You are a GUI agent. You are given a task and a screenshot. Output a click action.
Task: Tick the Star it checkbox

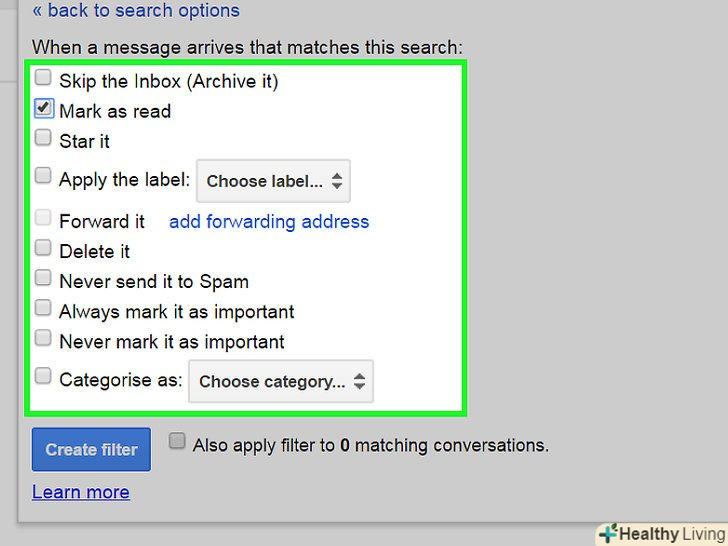point(43,138)
